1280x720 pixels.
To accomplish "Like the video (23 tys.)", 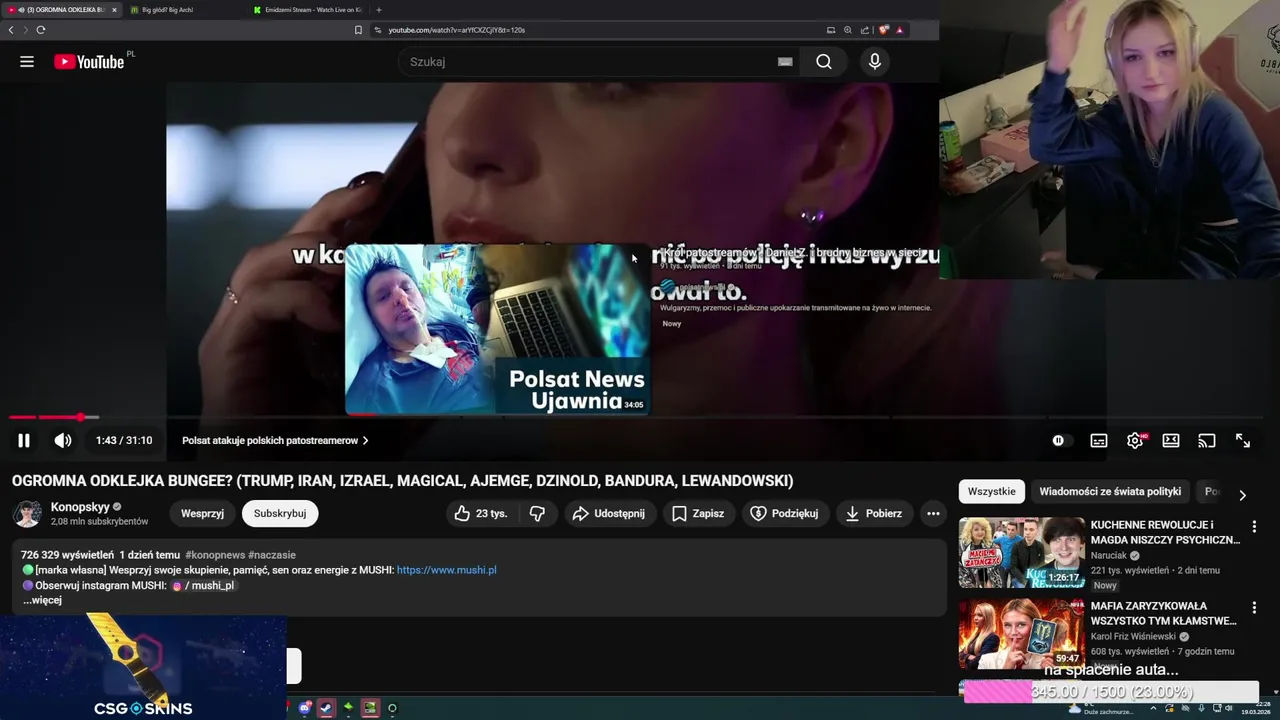I will coord(481,513).
